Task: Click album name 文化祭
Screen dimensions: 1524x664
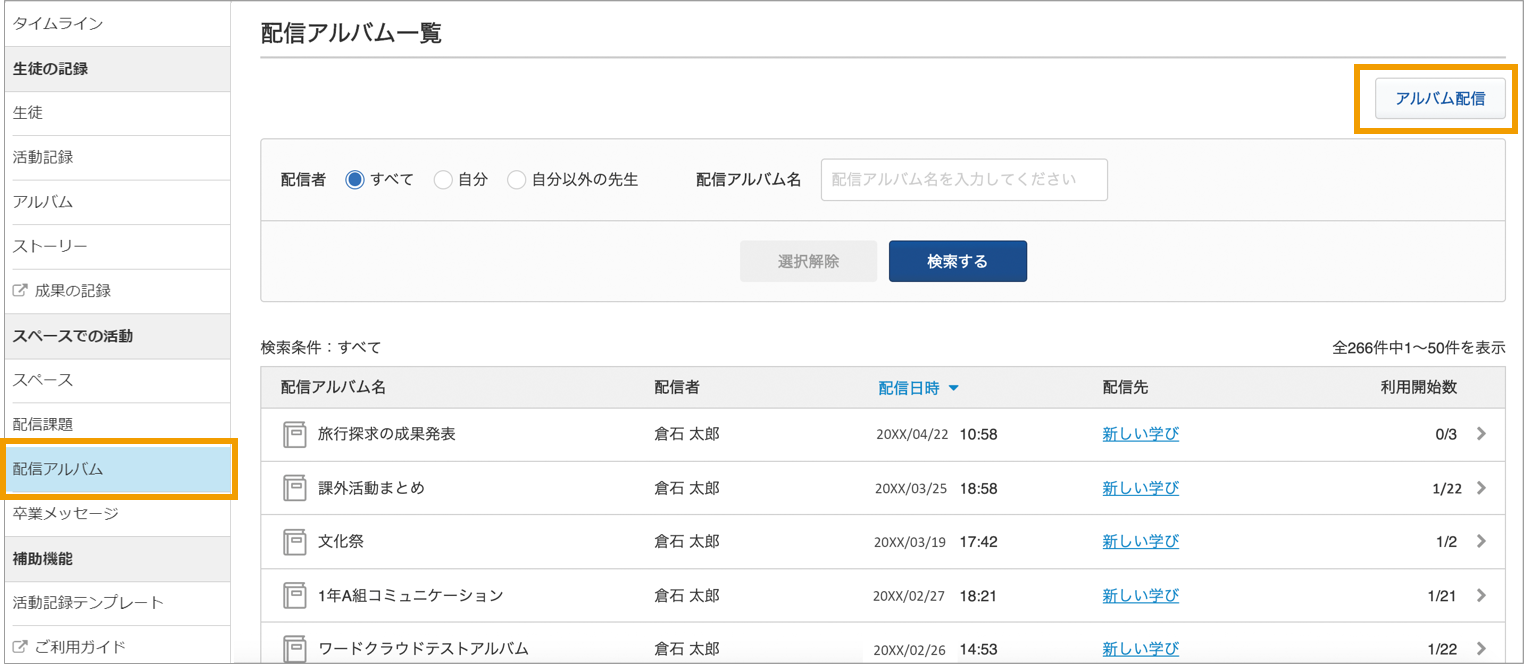Action: click(x=341, y=541)
